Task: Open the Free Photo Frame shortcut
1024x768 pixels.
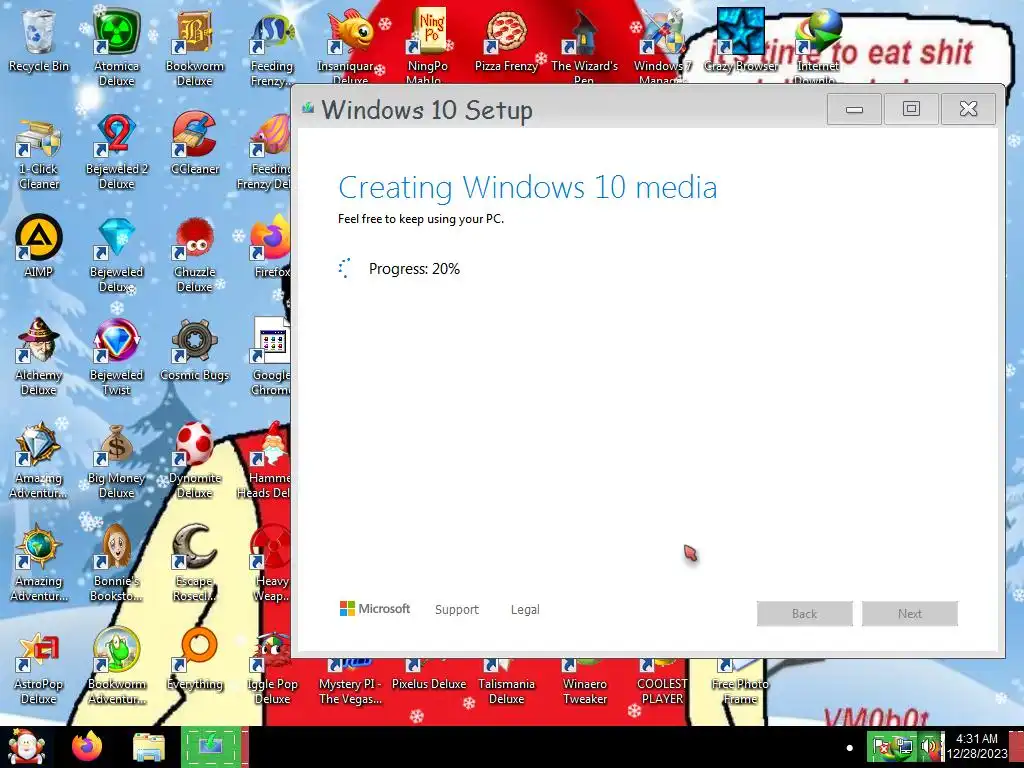Action: [740, 682]
